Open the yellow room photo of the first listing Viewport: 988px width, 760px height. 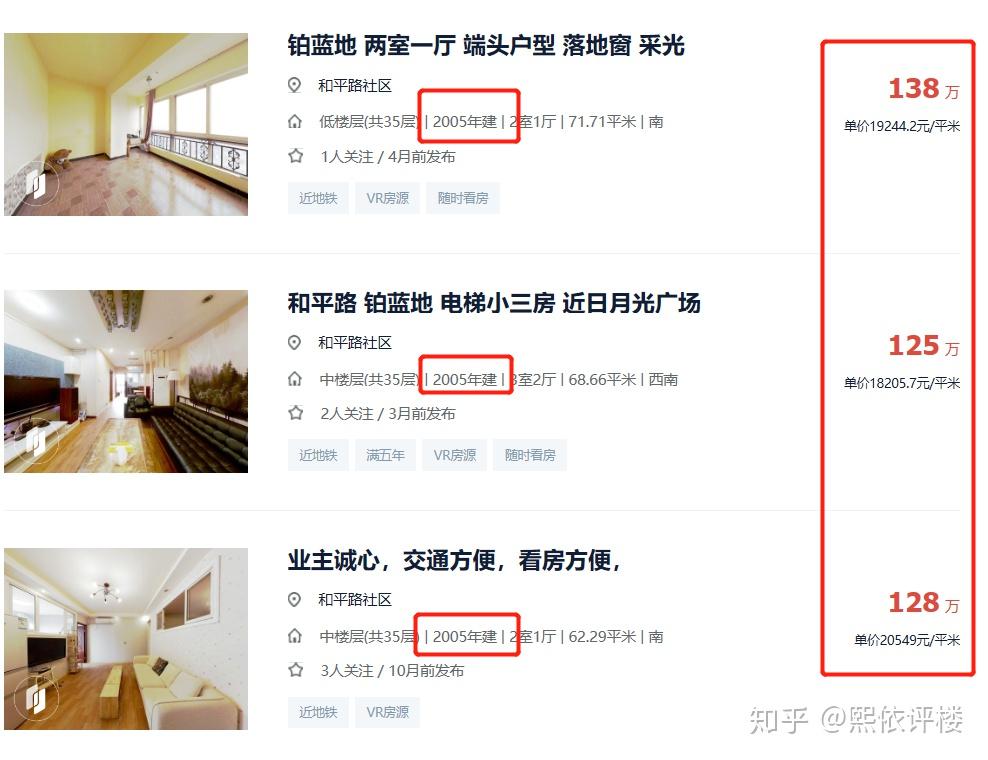coord(126,125)
